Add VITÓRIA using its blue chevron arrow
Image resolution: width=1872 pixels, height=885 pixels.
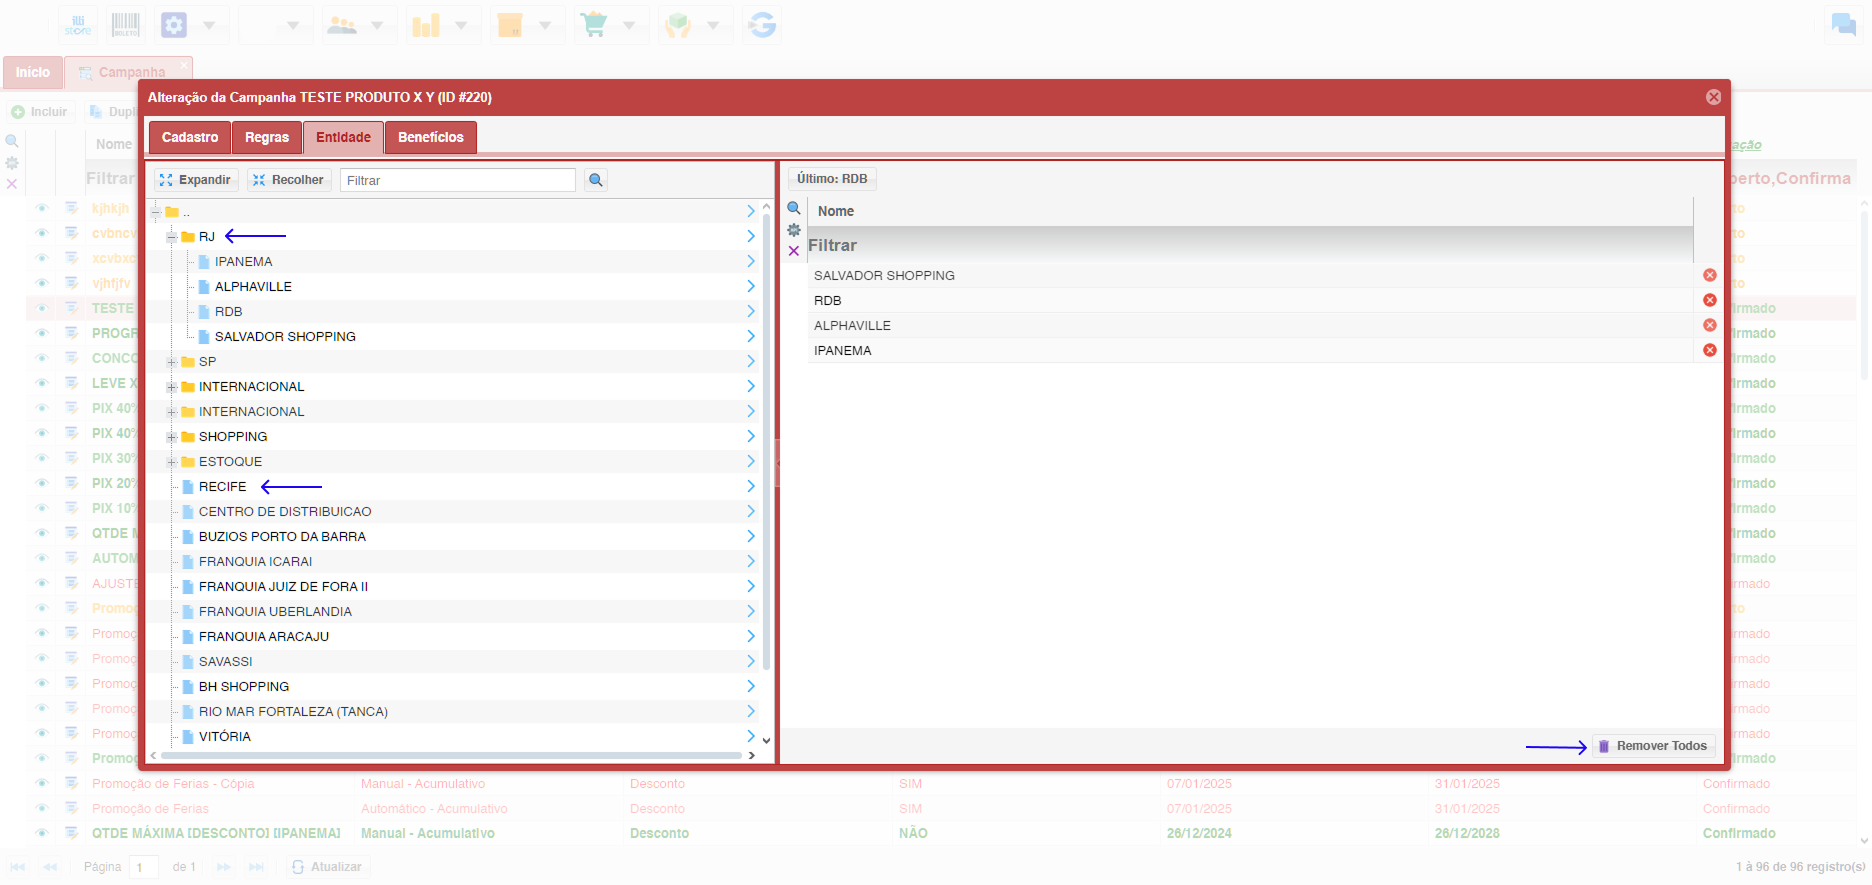pos(750,736)
